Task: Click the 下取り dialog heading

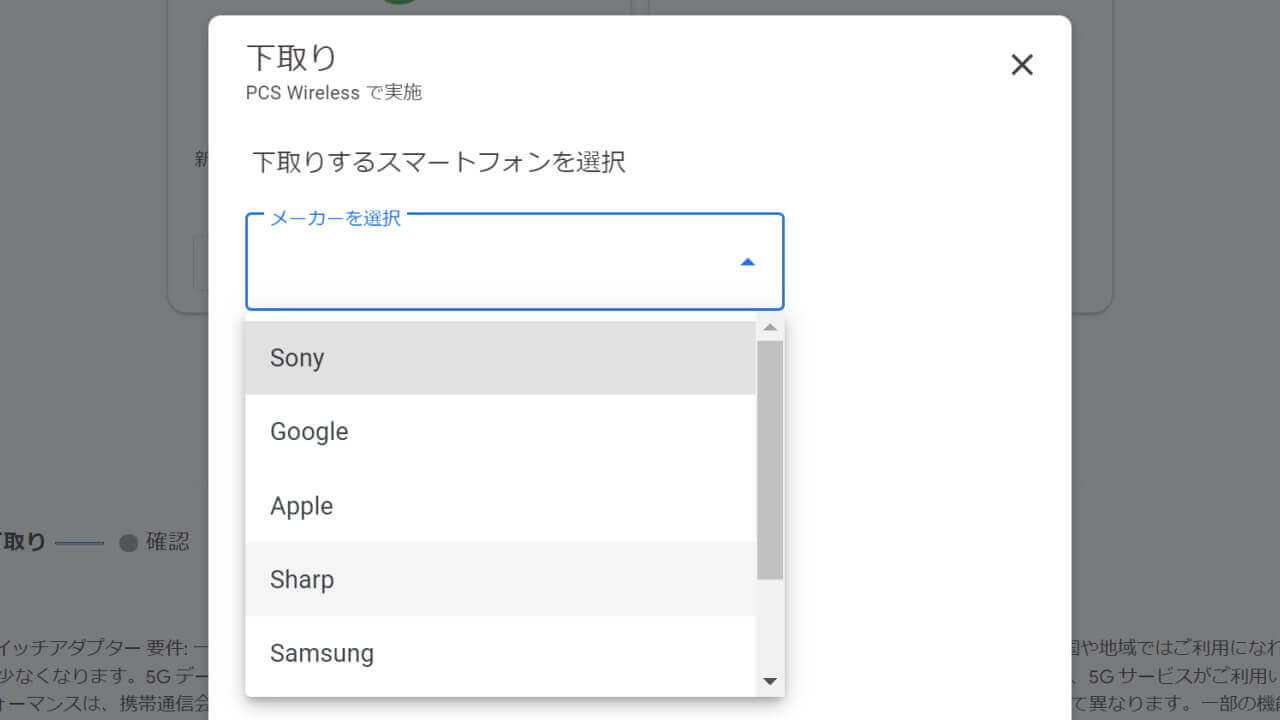Action: click(x=291, y=57)
